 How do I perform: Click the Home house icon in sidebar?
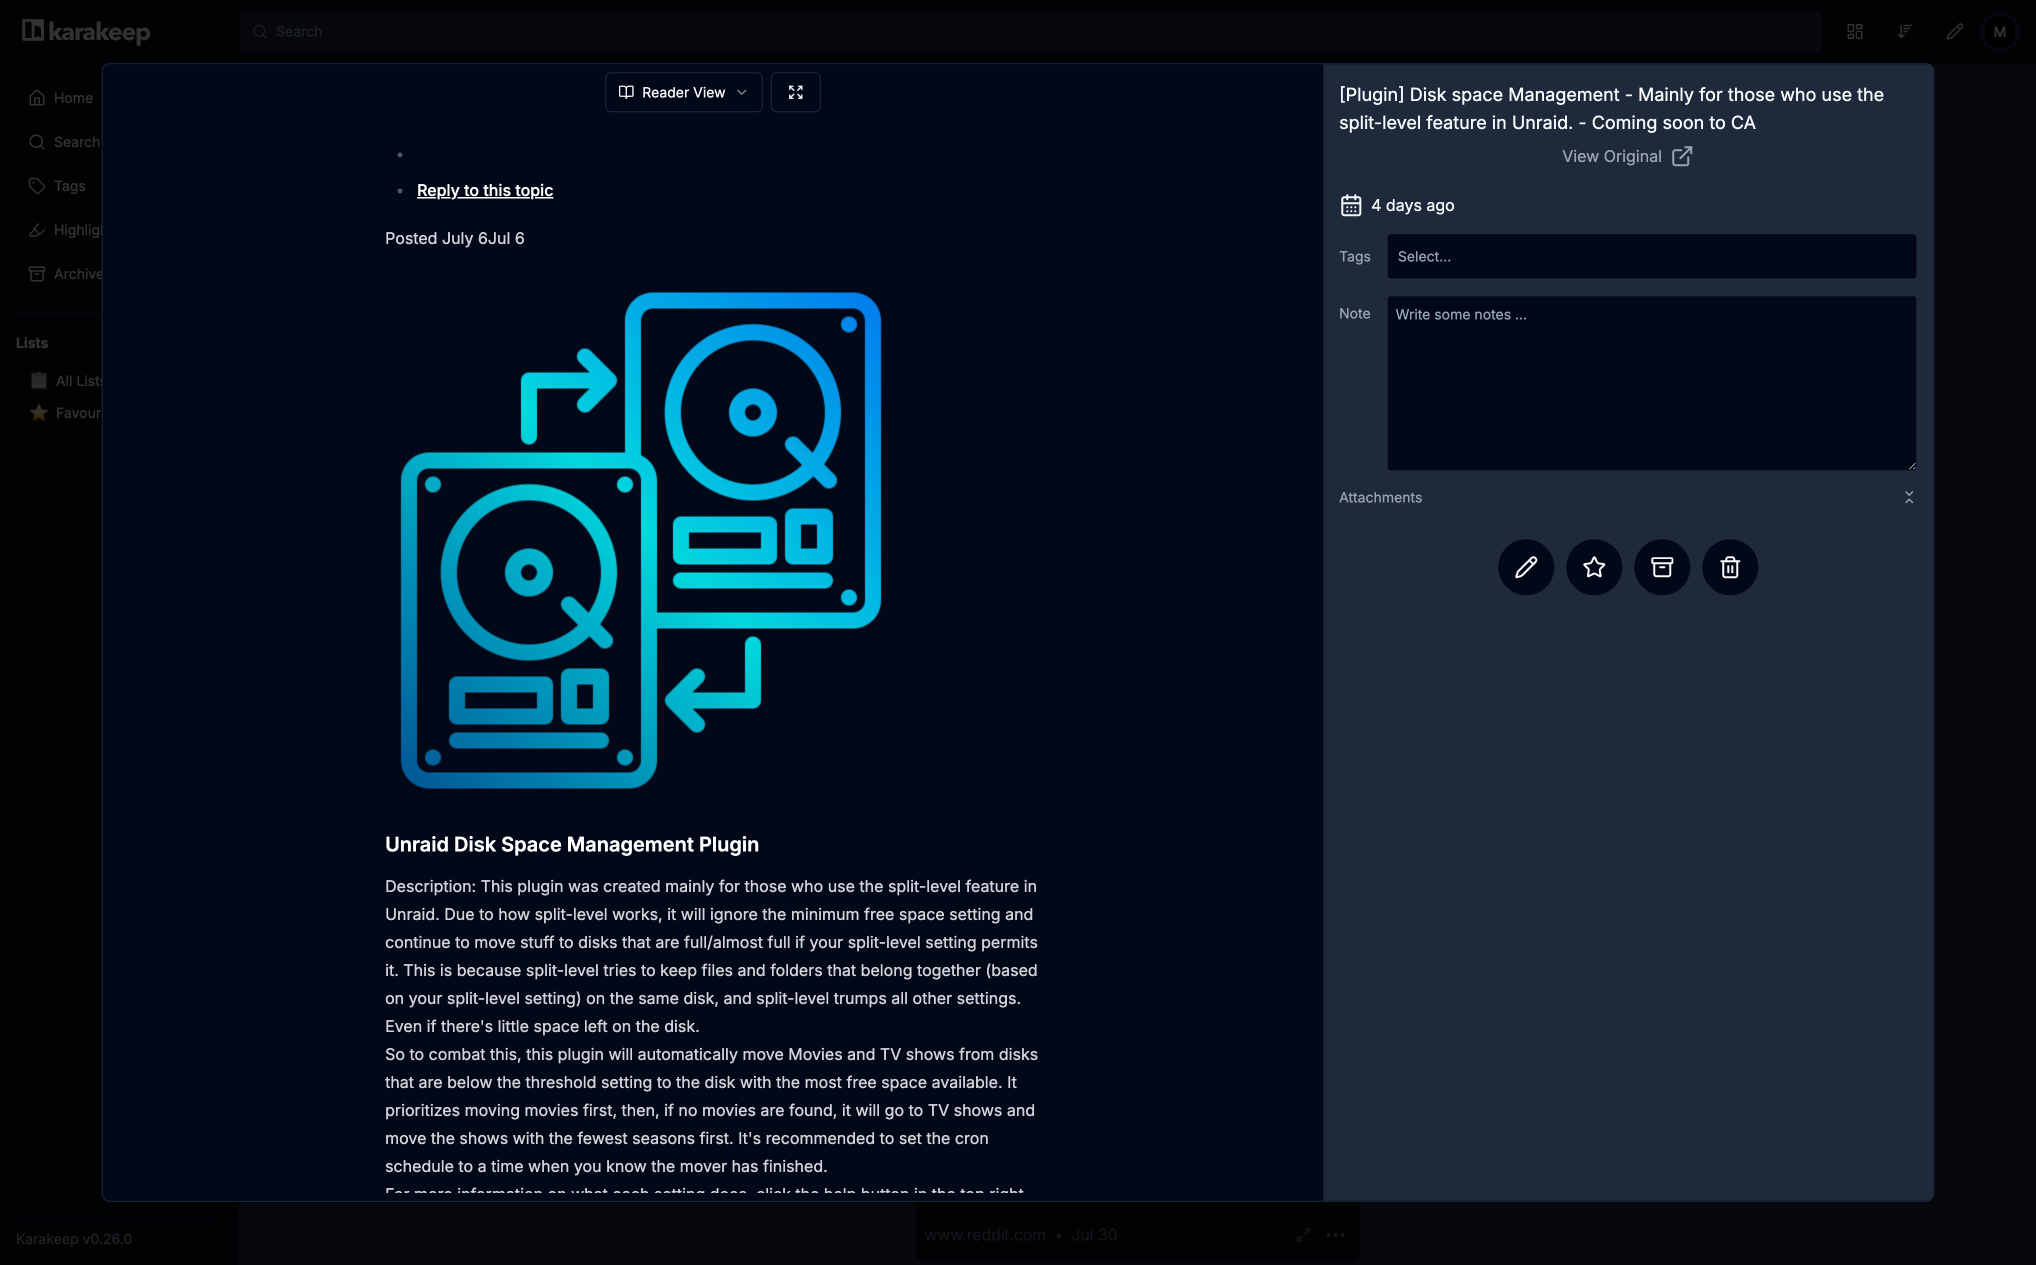[37, 98]
